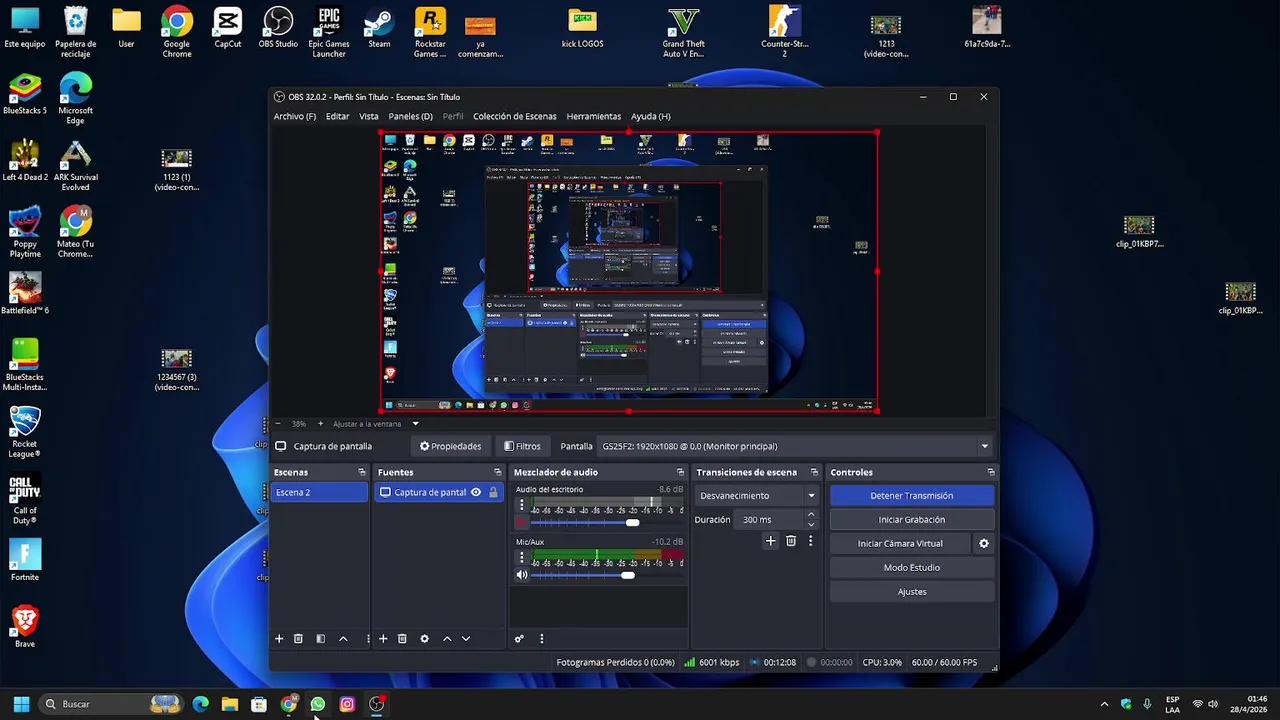Open Audio del escritorio options dots
Image resolution: width=1280 pixels, height=720 pixels.
pyautogui.click(x=521, y=505)
